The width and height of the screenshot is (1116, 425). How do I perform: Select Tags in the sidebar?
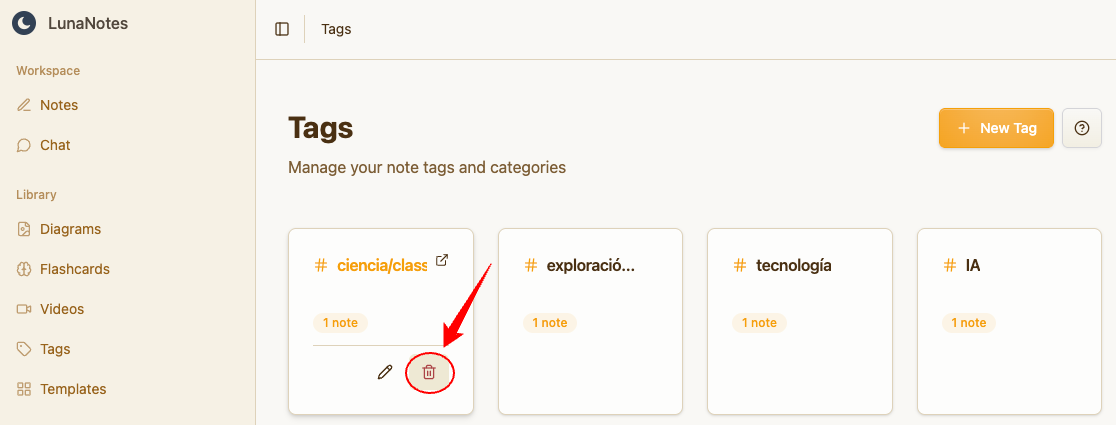click(55, 349)
